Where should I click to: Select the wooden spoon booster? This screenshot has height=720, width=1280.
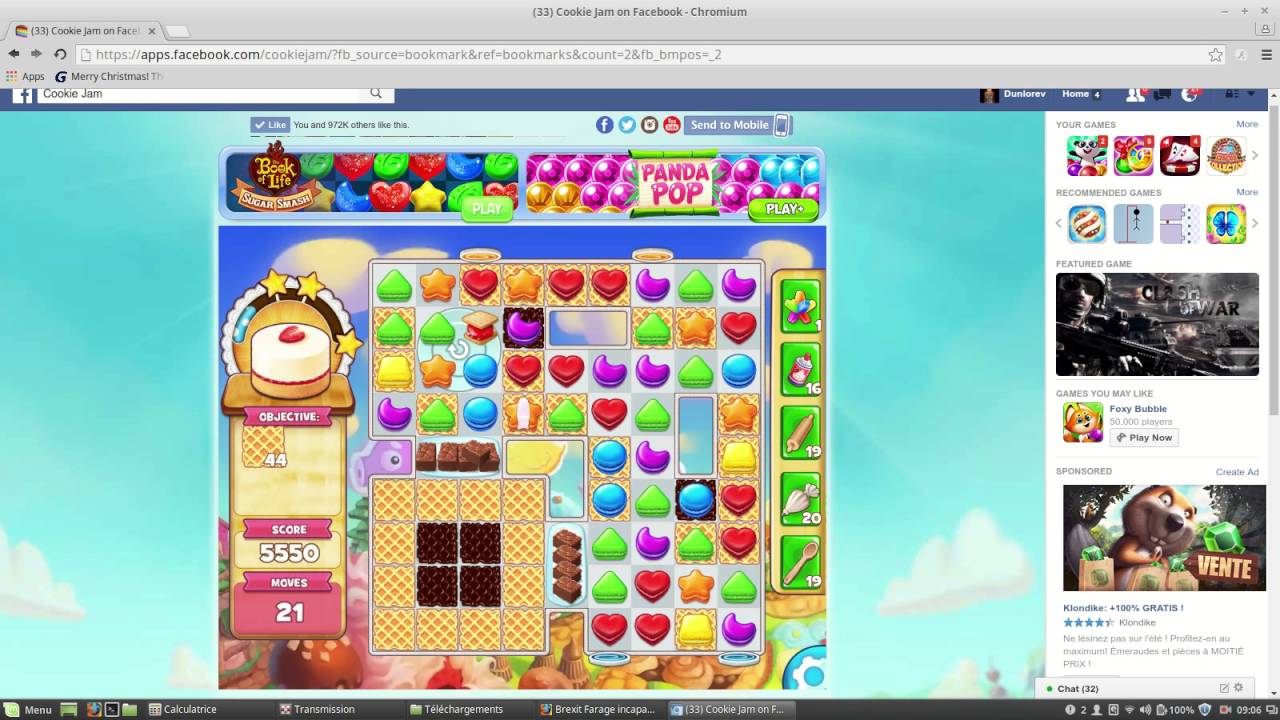[800, 563]
